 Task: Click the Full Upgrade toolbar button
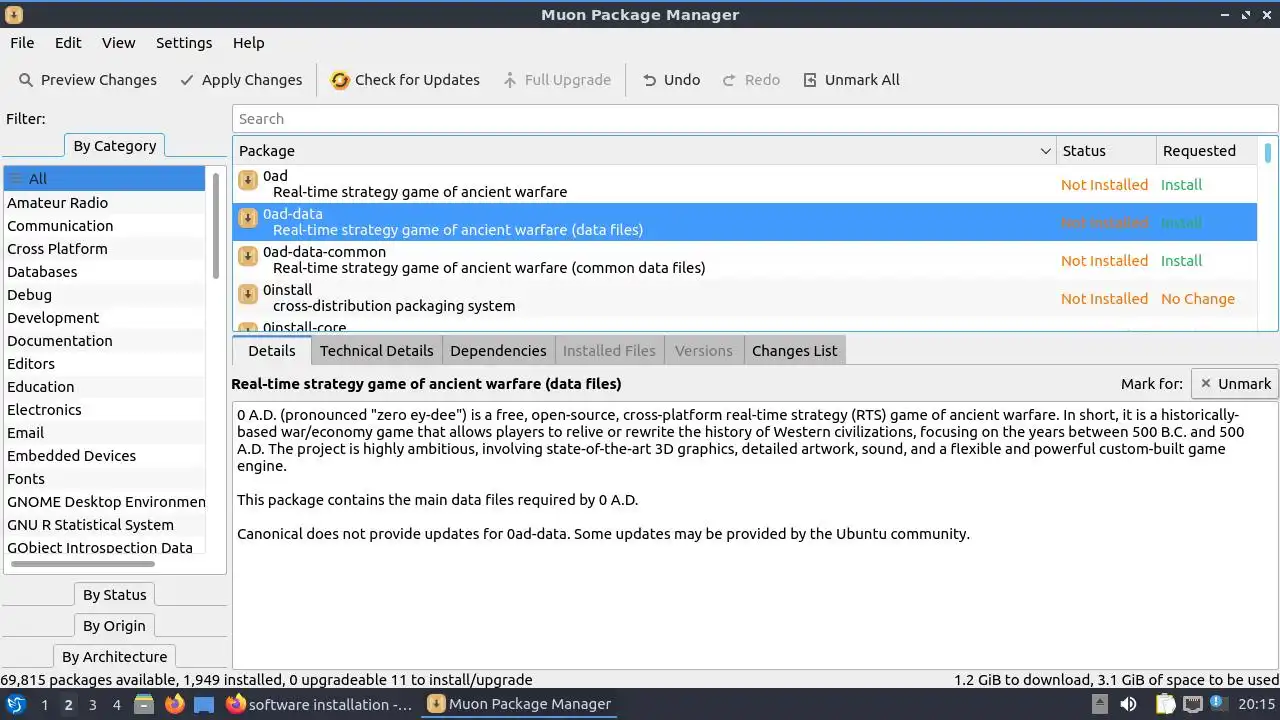tap(557, 80)
